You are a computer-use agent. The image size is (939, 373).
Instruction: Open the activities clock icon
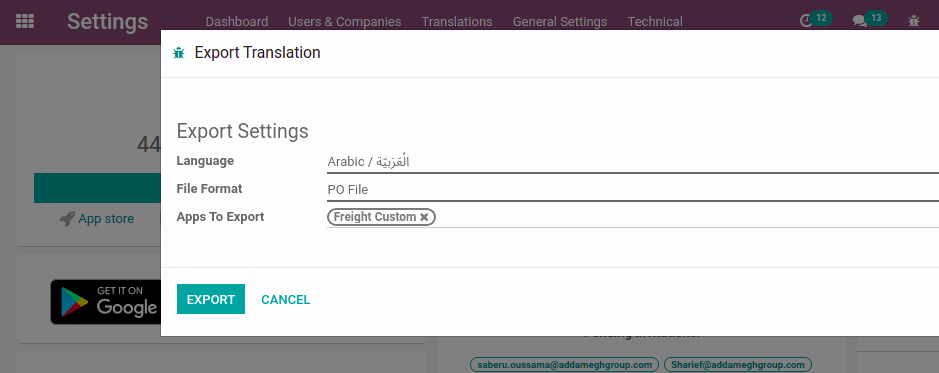pos(806,21)
